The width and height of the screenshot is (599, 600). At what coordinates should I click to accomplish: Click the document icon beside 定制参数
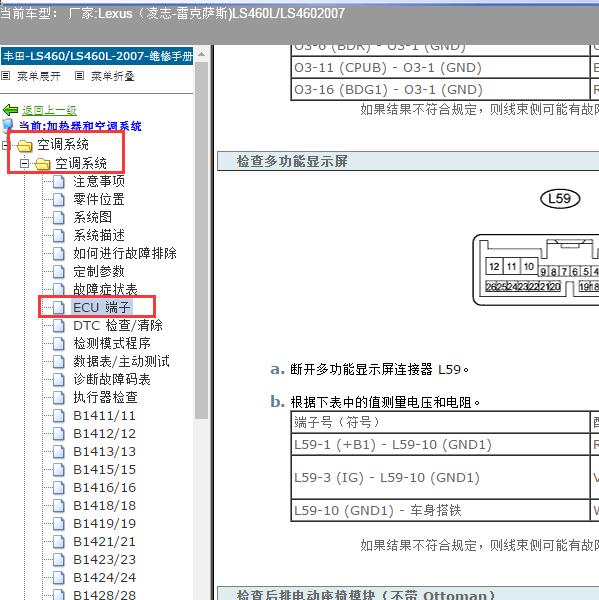tap(59, 272)
